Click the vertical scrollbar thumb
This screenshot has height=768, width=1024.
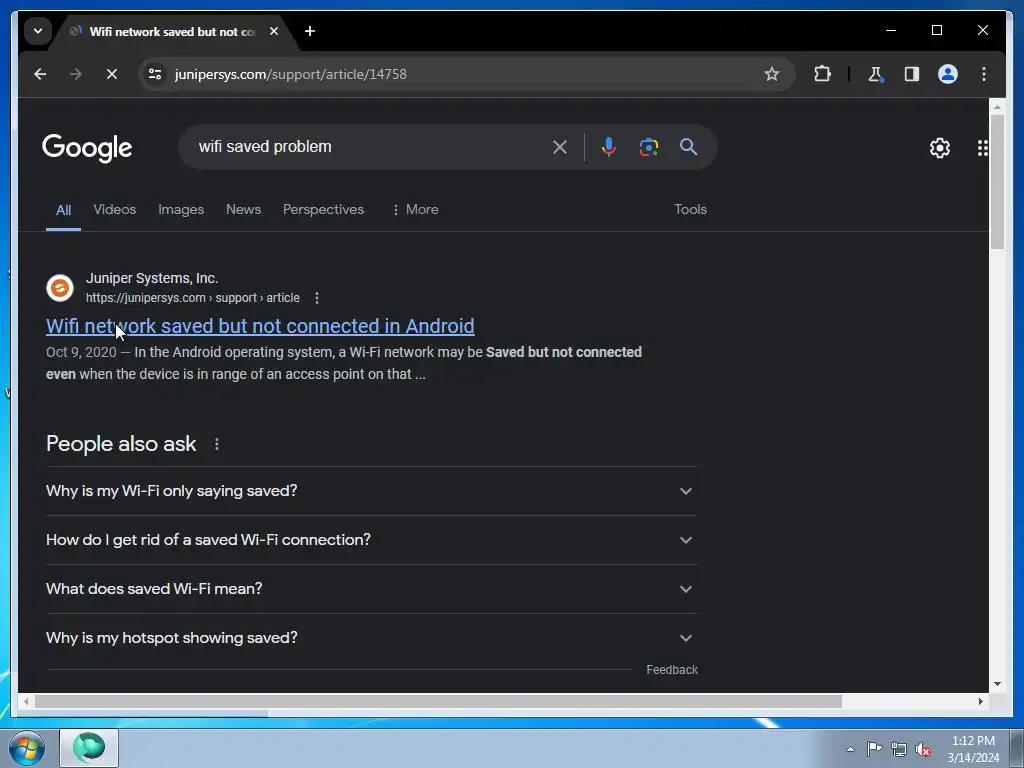point(997,182)
